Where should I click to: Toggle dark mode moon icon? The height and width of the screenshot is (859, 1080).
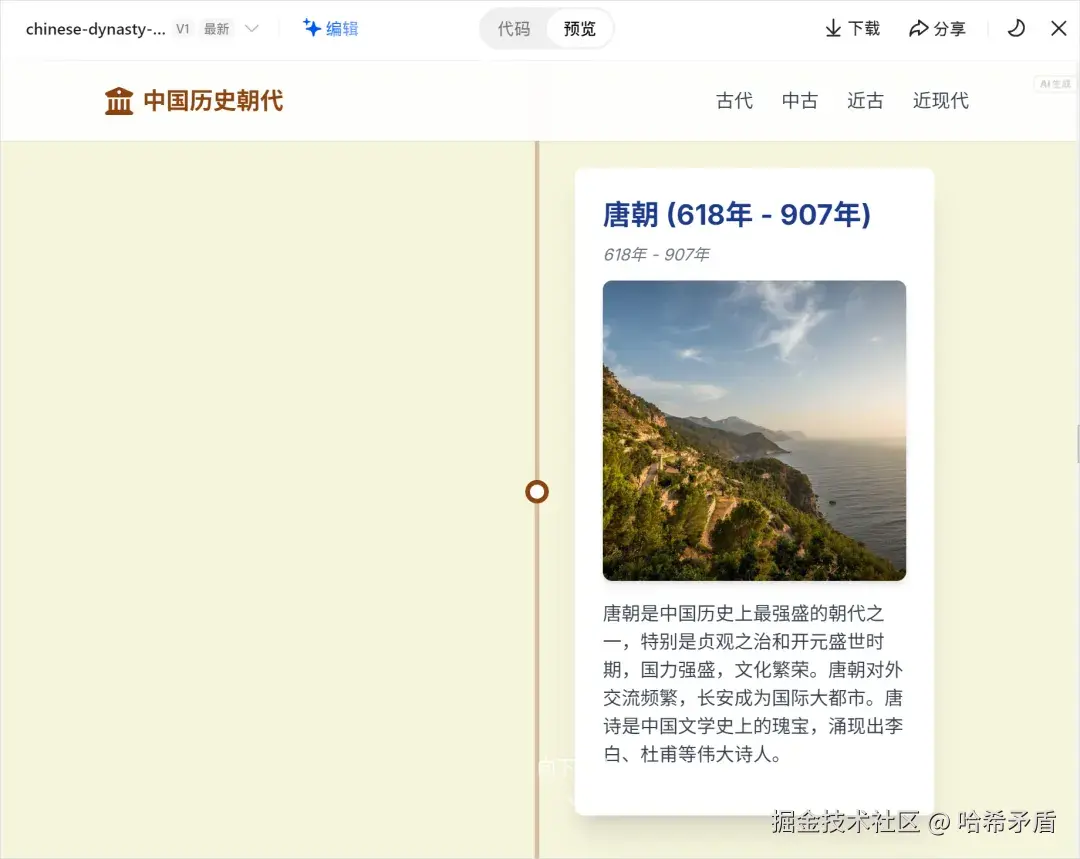[x=1017, y=28]
